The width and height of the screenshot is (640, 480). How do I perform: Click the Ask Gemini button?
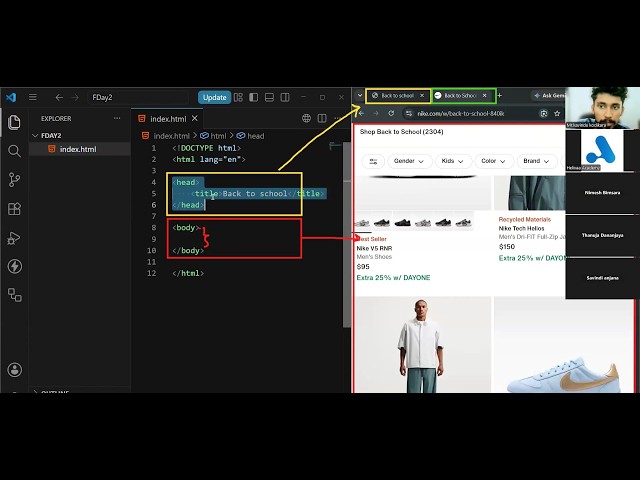549,96
